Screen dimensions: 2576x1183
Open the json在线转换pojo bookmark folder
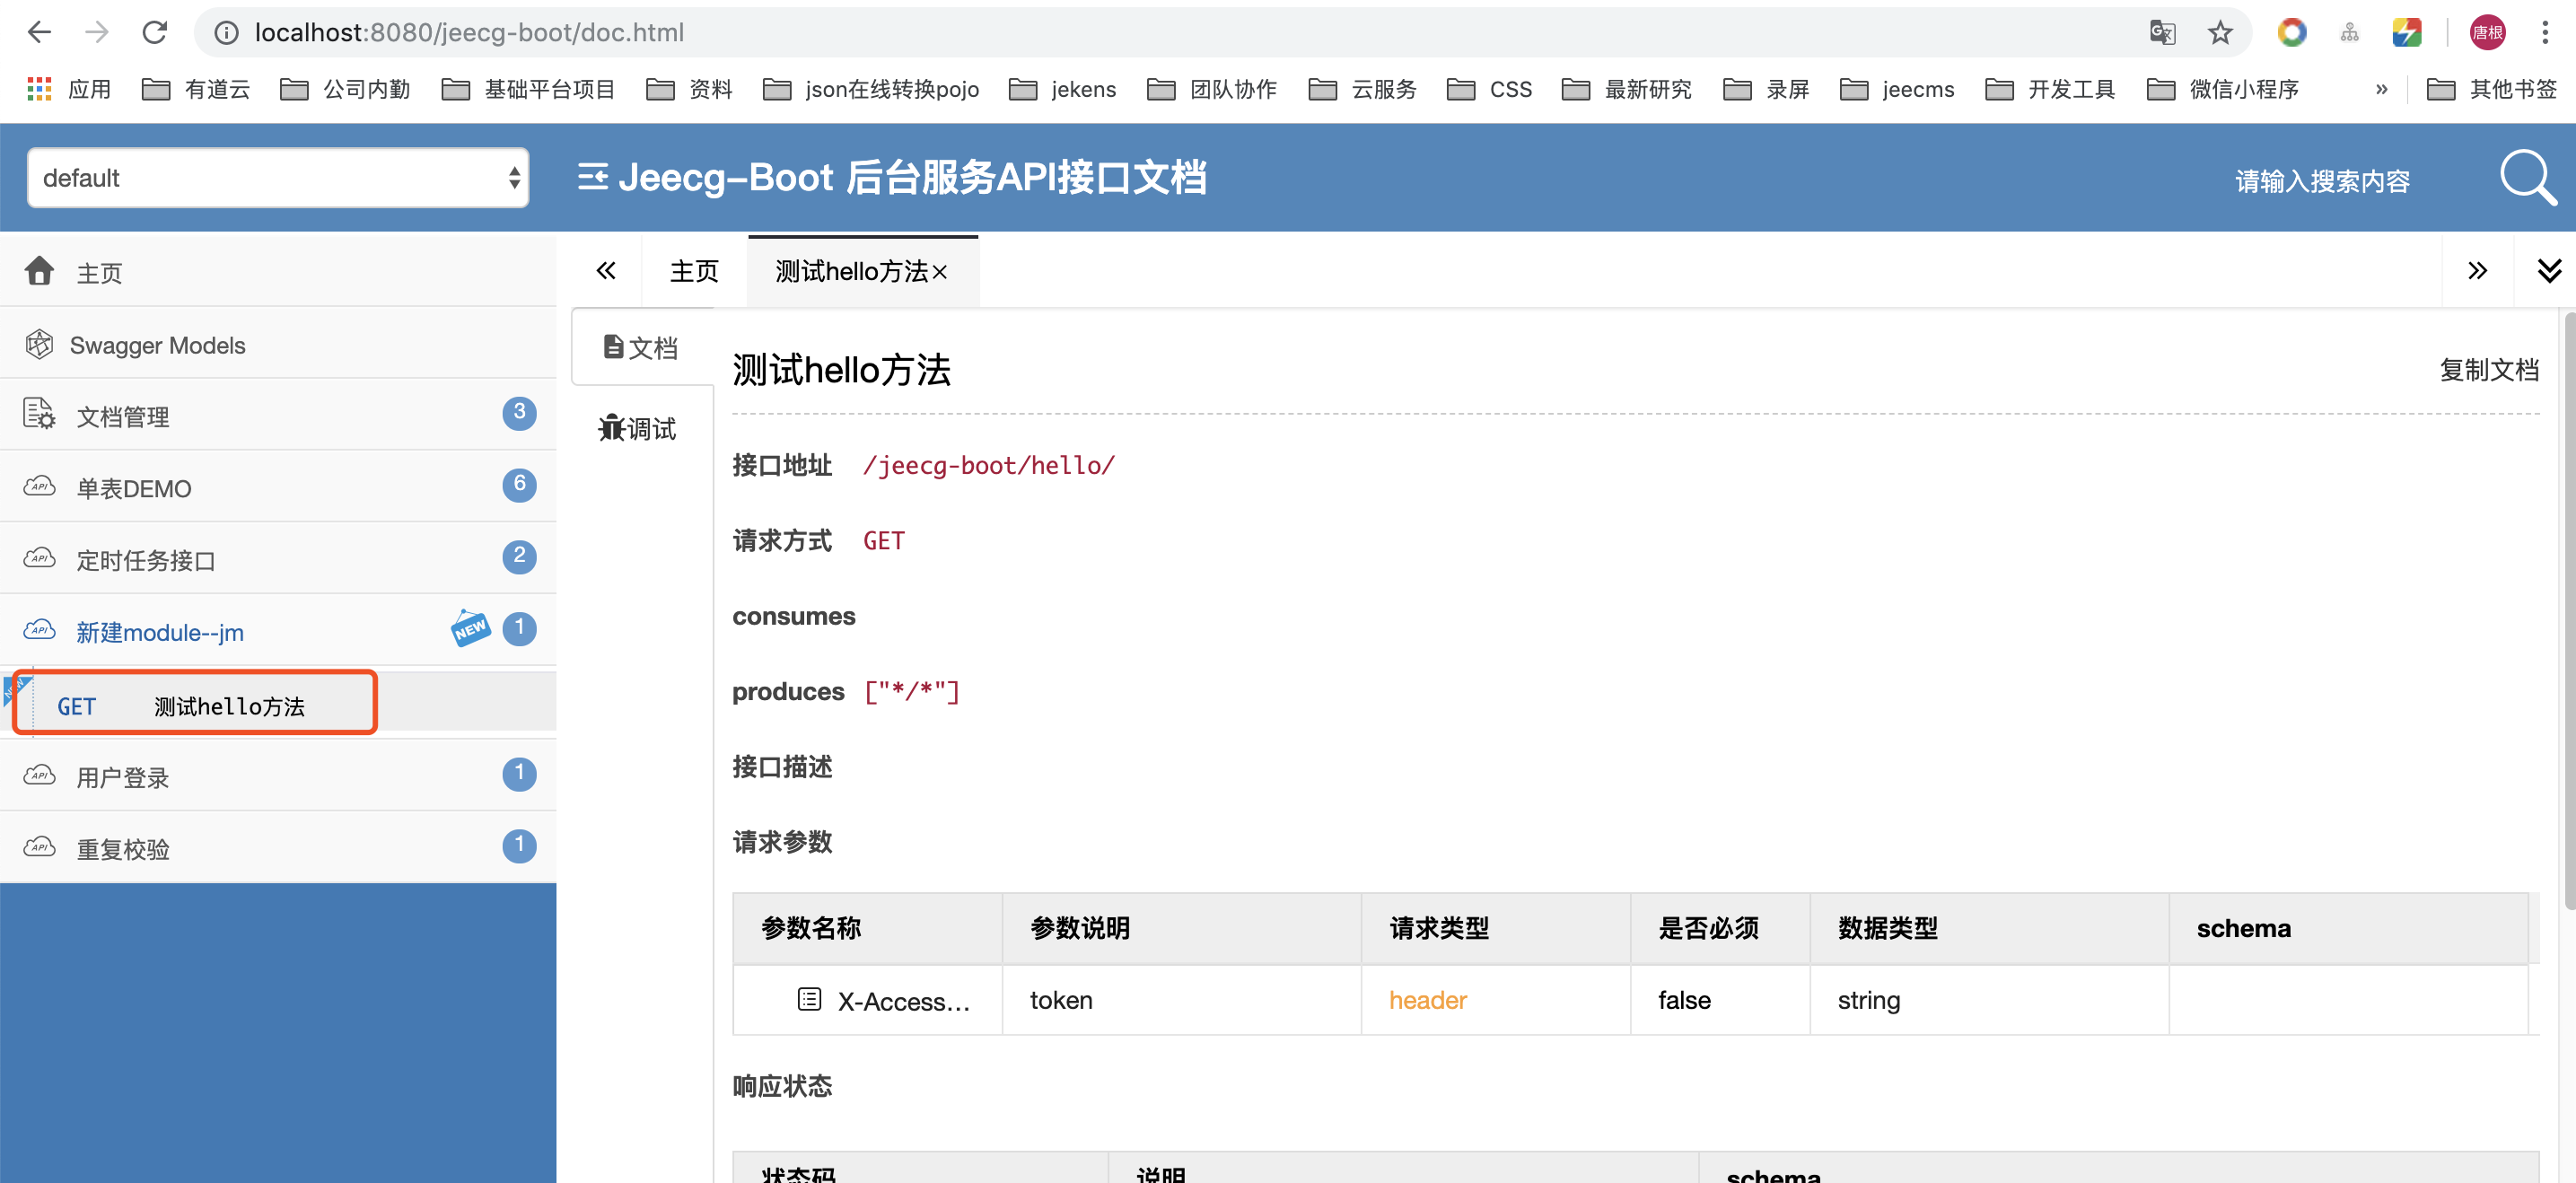coord(871,90)
